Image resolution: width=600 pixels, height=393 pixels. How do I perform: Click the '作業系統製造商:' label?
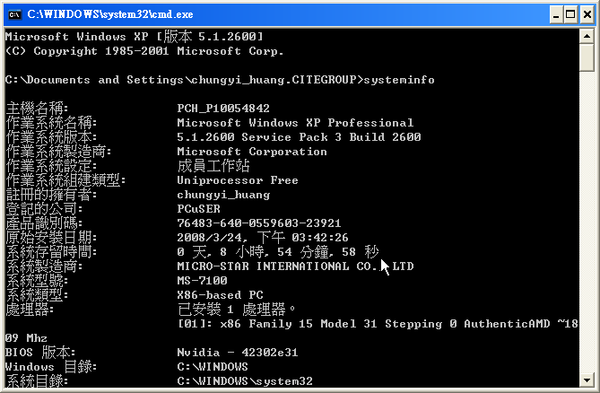click(59, 152)
